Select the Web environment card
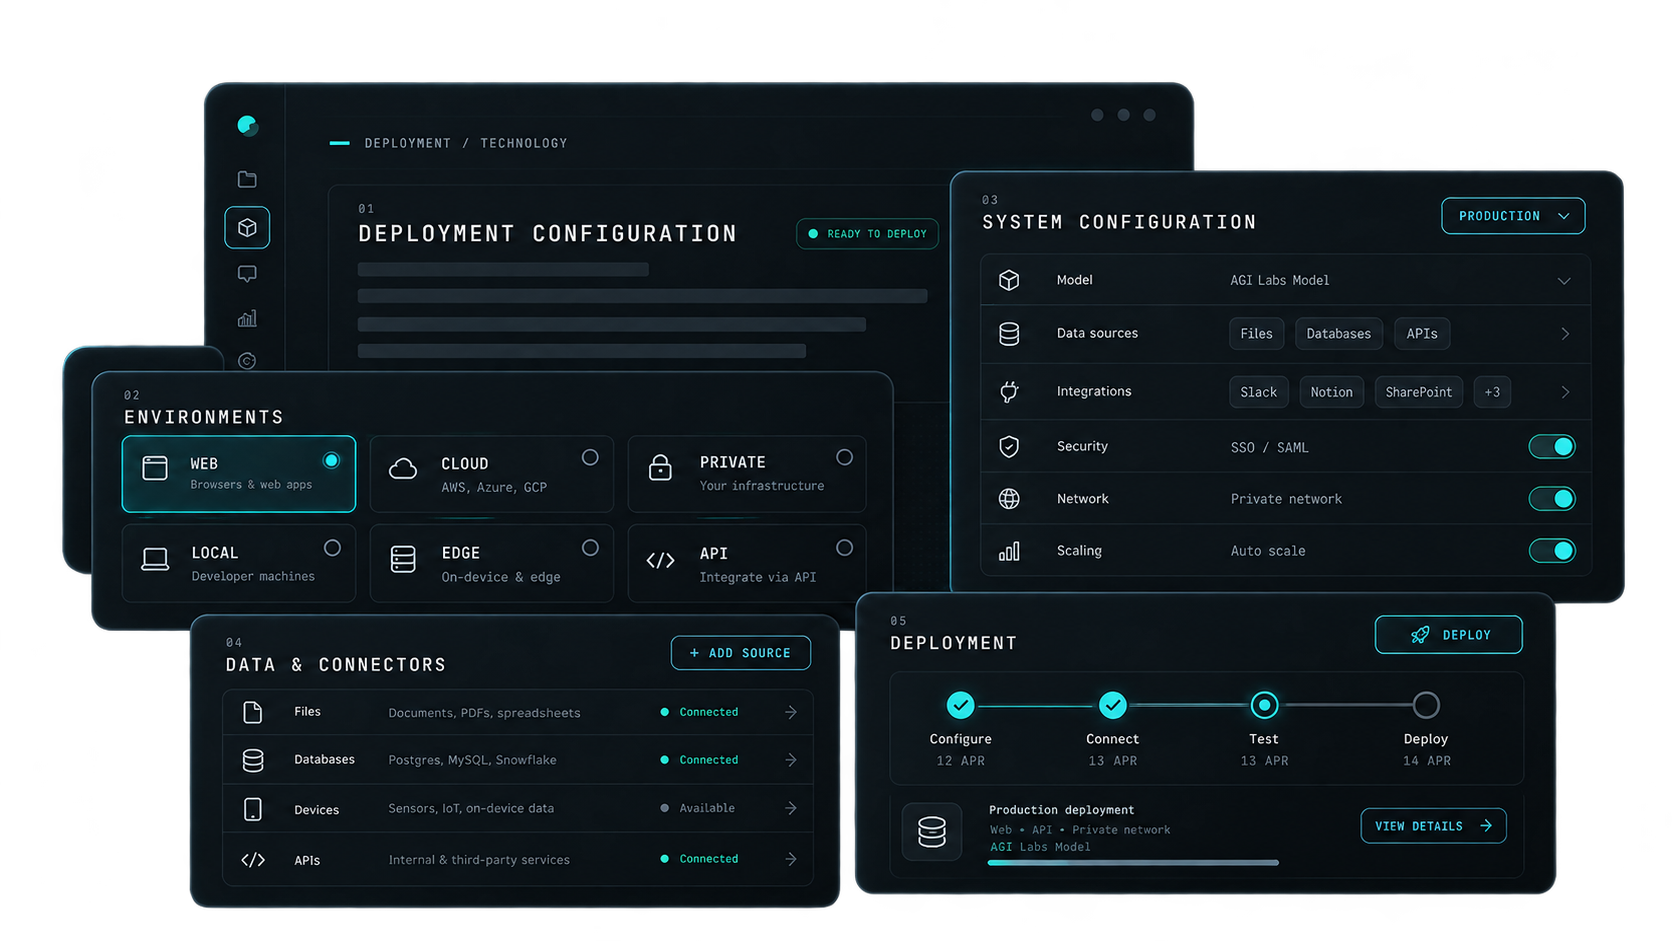 [x=239, y=474]
